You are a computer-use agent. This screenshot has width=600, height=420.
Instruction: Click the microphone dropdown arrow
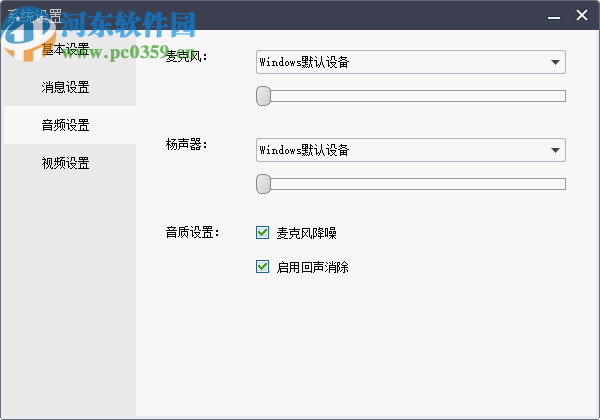click(555, 62)
